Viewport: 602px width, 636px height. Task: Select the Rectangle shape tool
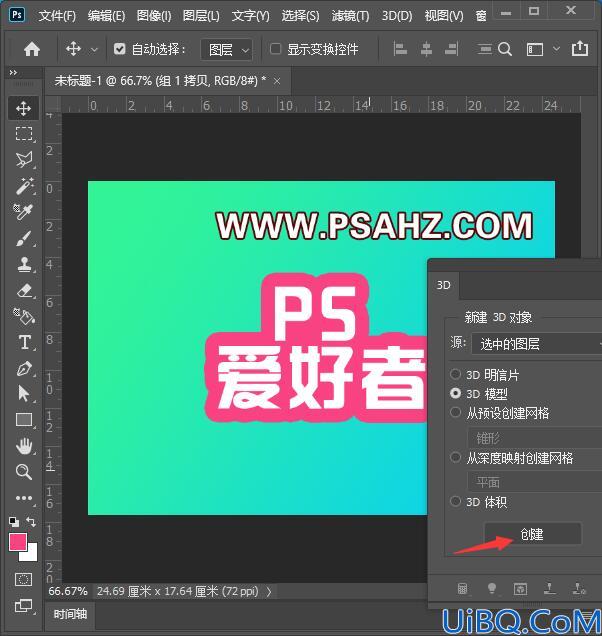pyautogui.click(x=24, y=420)
